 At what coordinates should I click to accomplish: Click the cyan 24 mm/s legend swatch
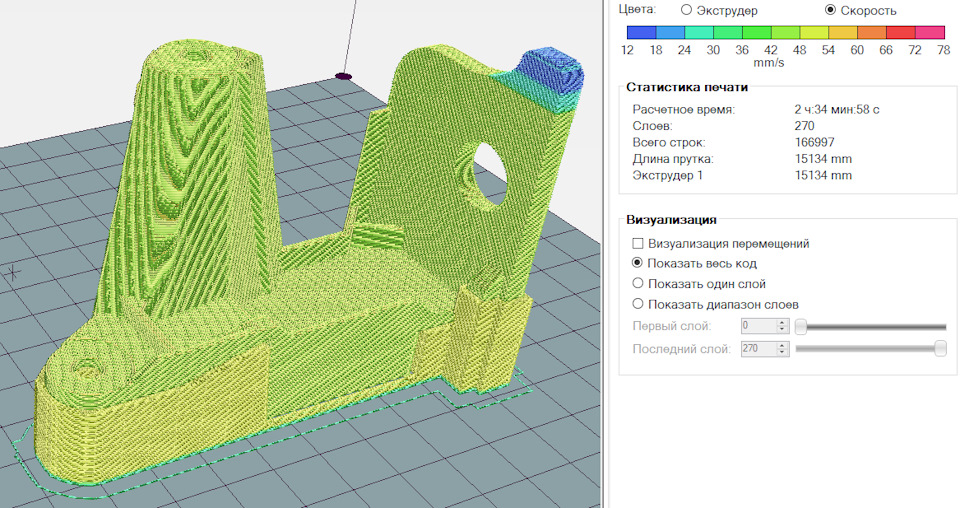coord(699,32)
